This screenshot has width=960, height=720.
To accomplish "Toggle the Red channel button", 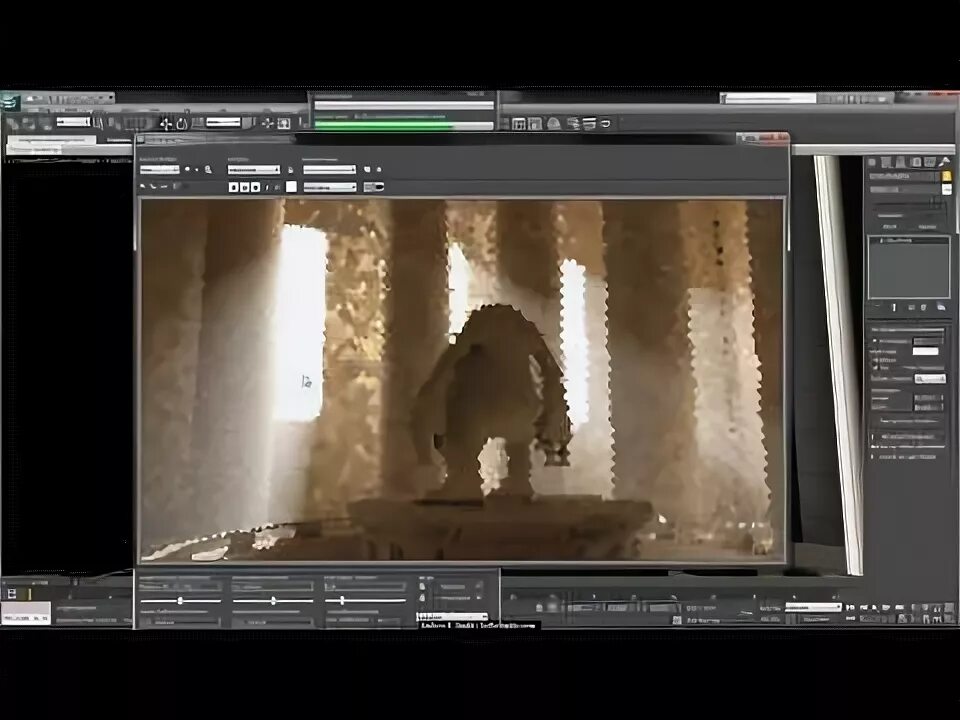I will 233,187.
